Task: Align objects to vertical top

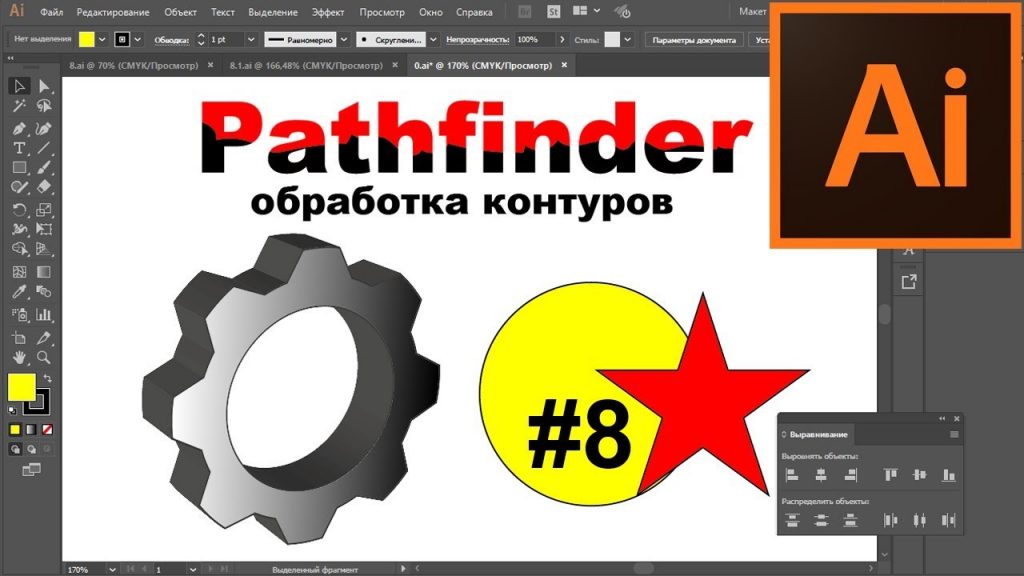Action: (890, 475)
